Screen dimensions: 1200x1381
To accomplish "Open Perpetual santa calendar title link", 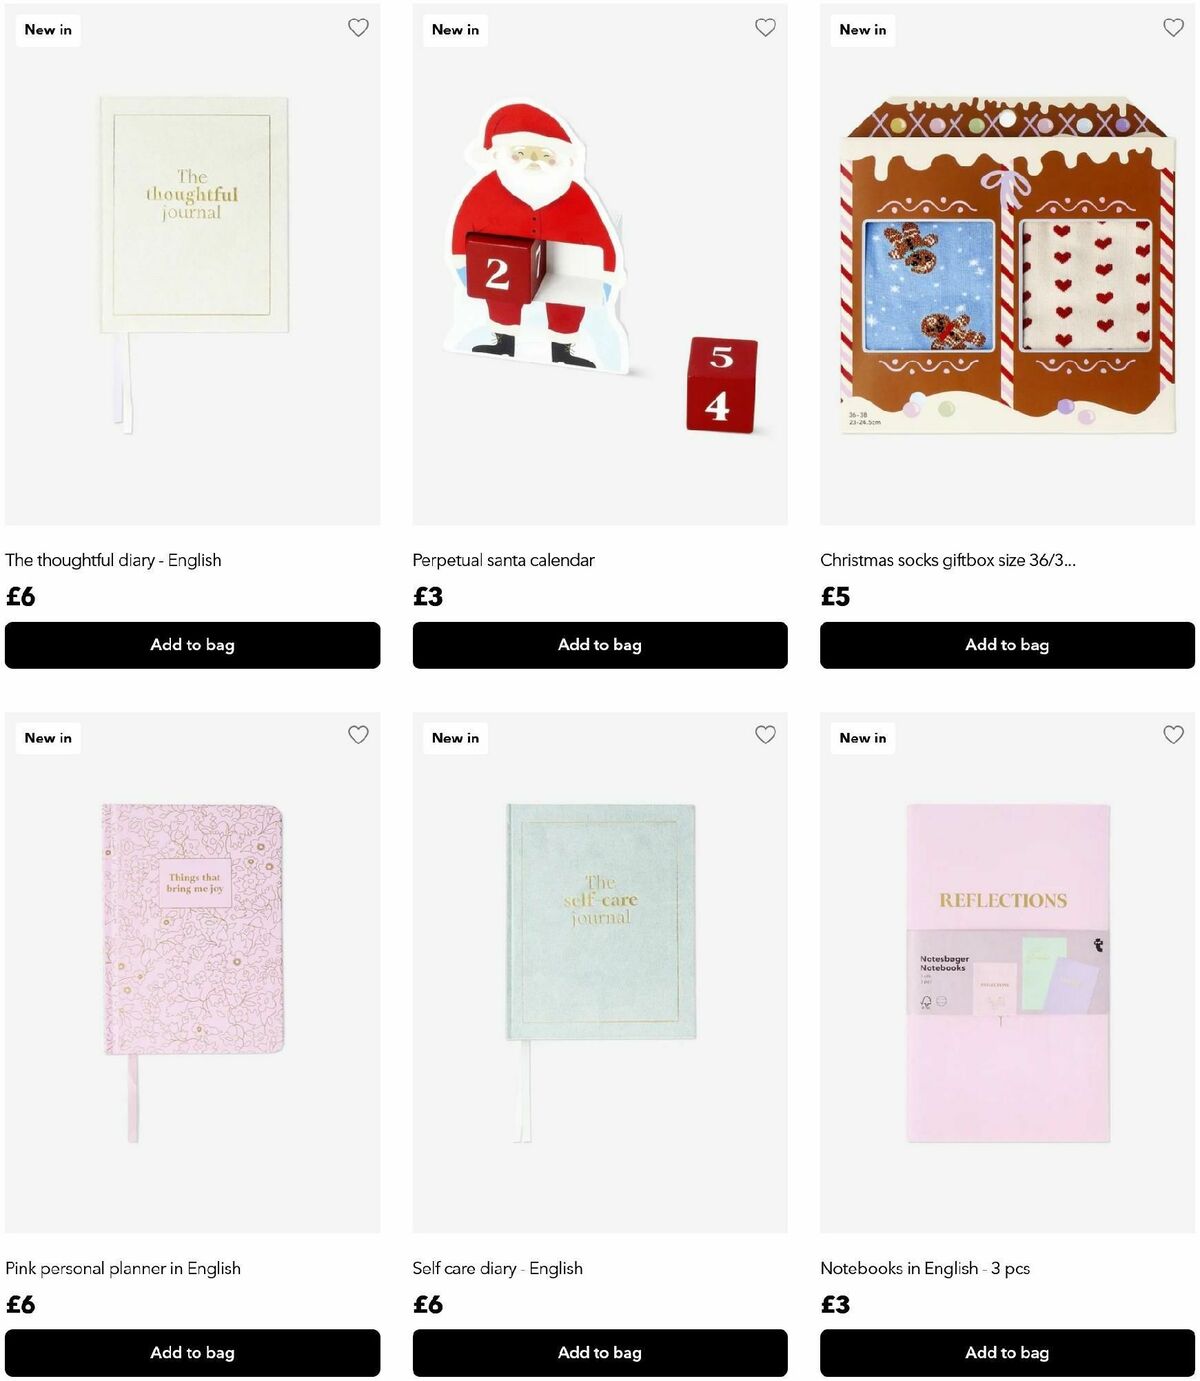I will pyautogui.click(x=503, y=560).
